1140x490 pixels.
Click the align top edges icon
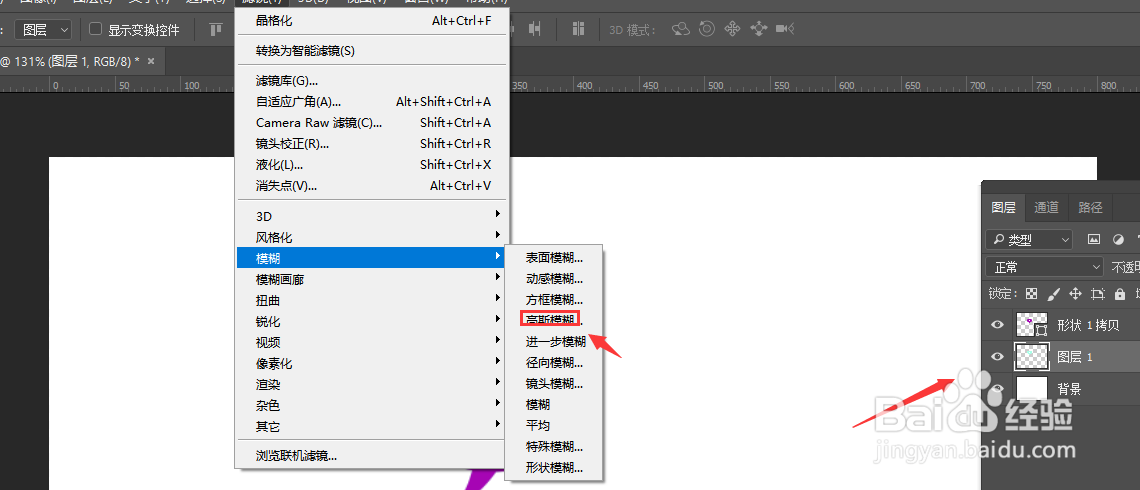coord(216,29)
